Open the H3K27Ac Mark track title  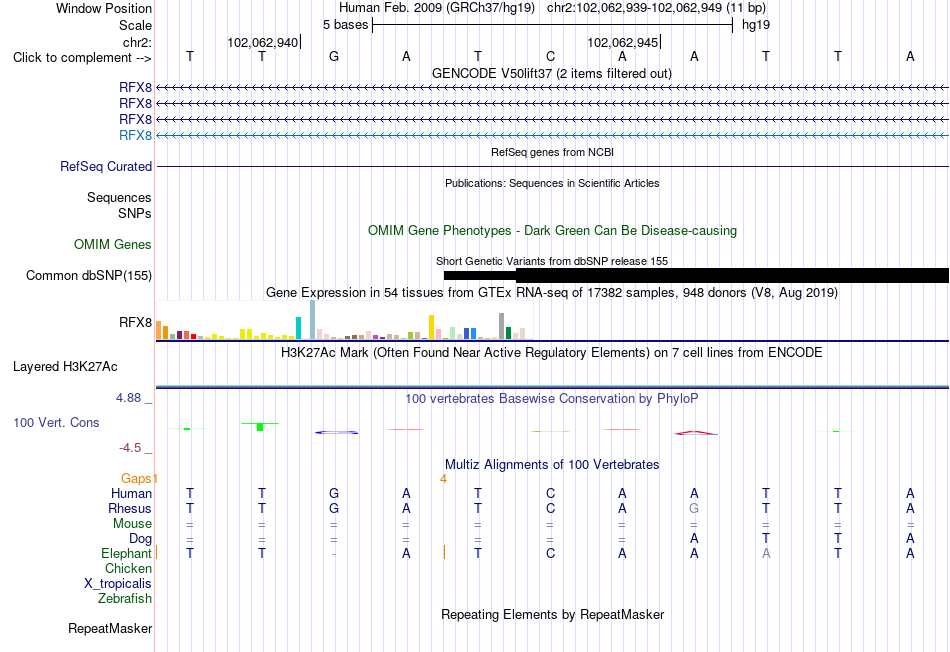pos(551,353)
